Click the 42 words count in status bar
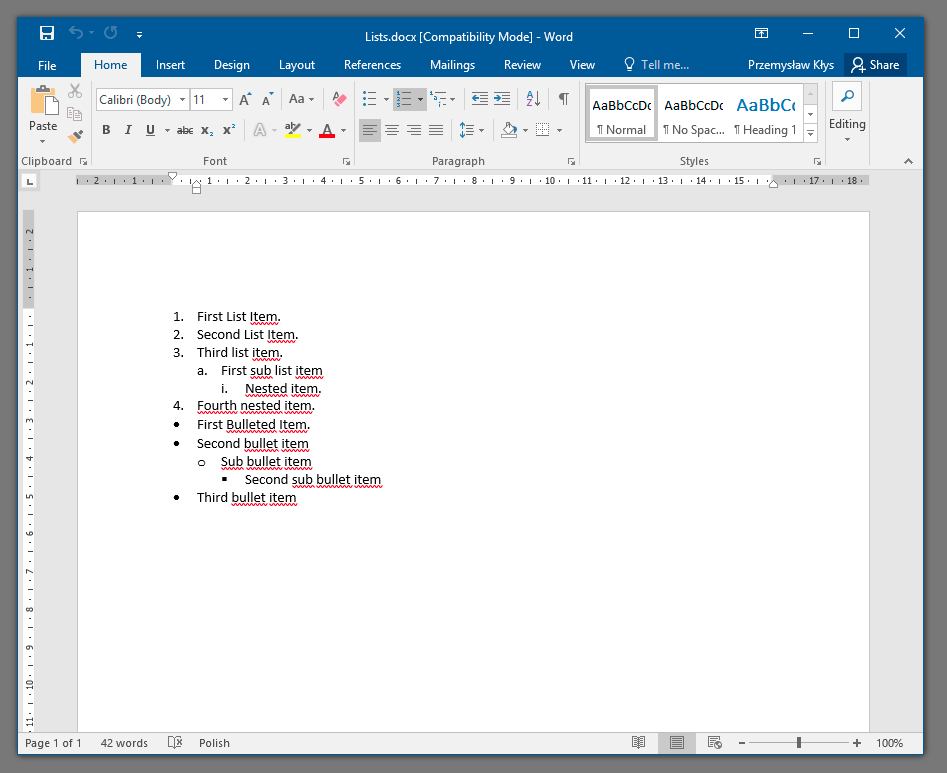This screenshot has width=947, height=773. pyautogui.click(x=124, y=743)
